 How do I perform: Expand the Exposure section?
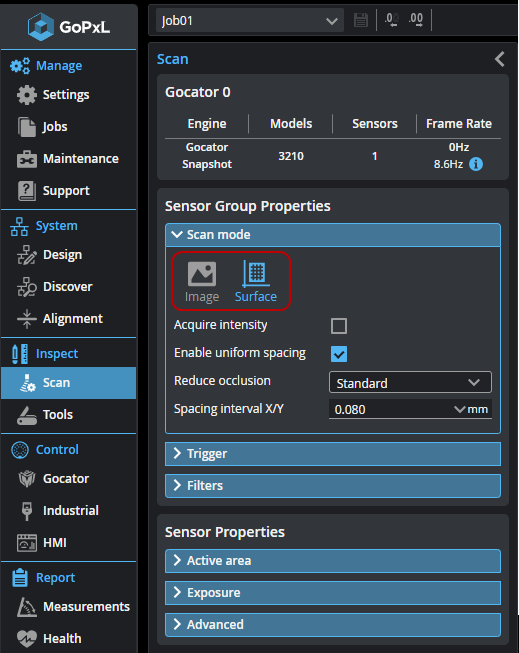333,593
